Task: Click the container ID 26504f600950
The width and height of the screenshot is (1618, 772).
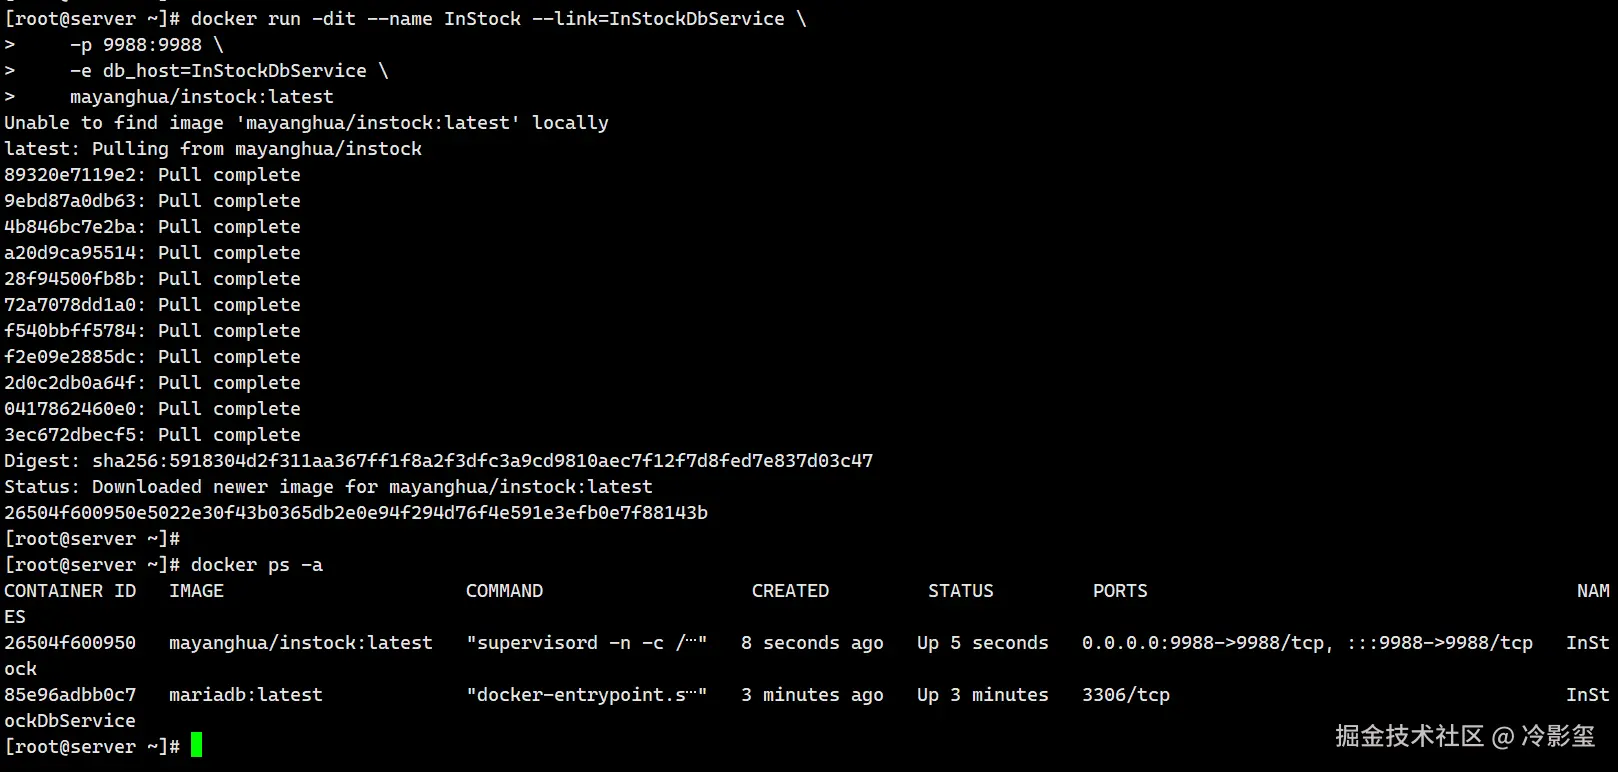Action: click(x=70, y=643)
